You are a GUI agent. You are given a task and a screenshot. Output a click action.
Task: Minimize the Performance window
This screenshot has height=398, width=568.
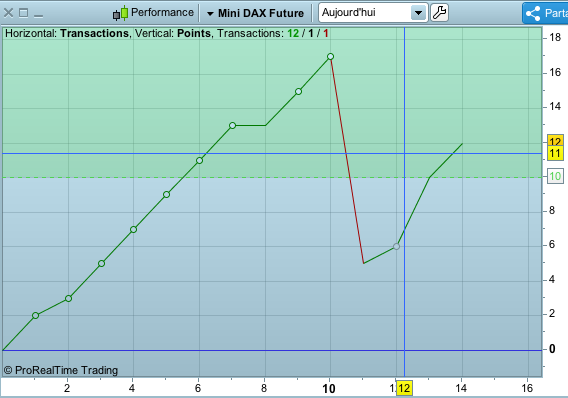(38, 16)
